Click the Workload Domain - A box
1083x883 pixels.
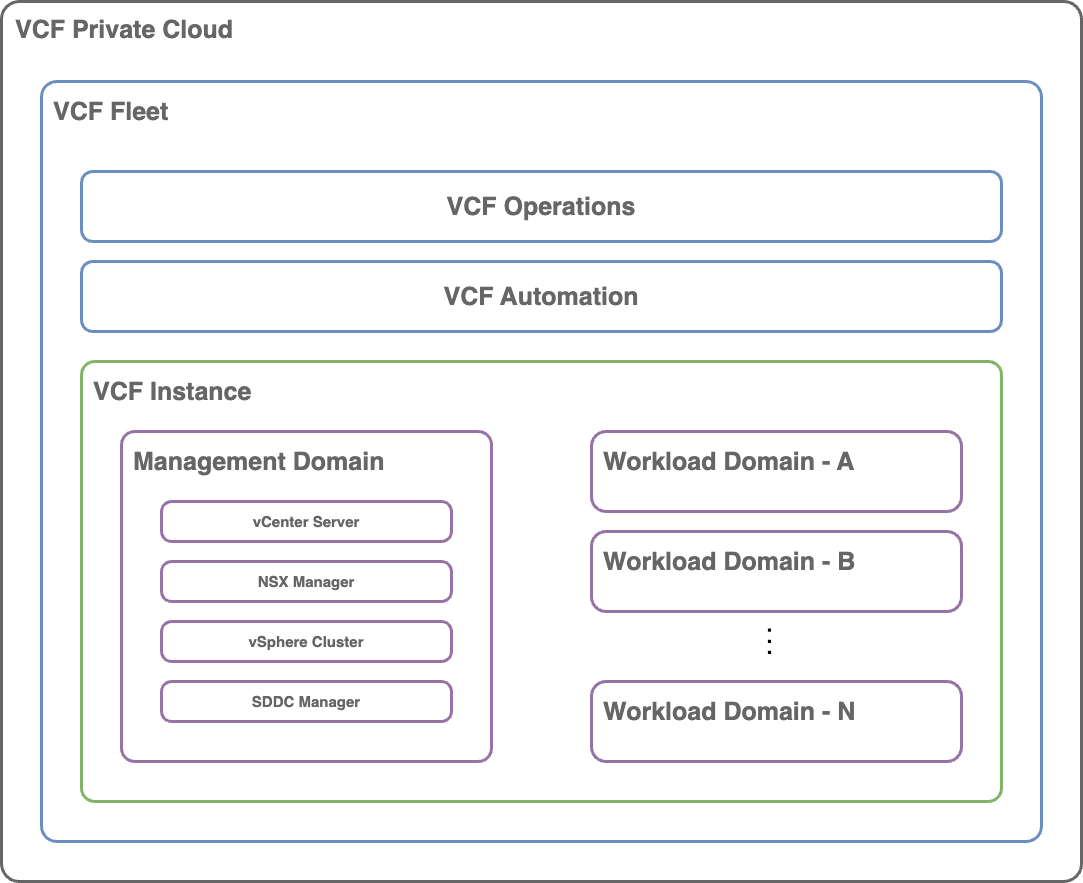(x=776, y=471)
